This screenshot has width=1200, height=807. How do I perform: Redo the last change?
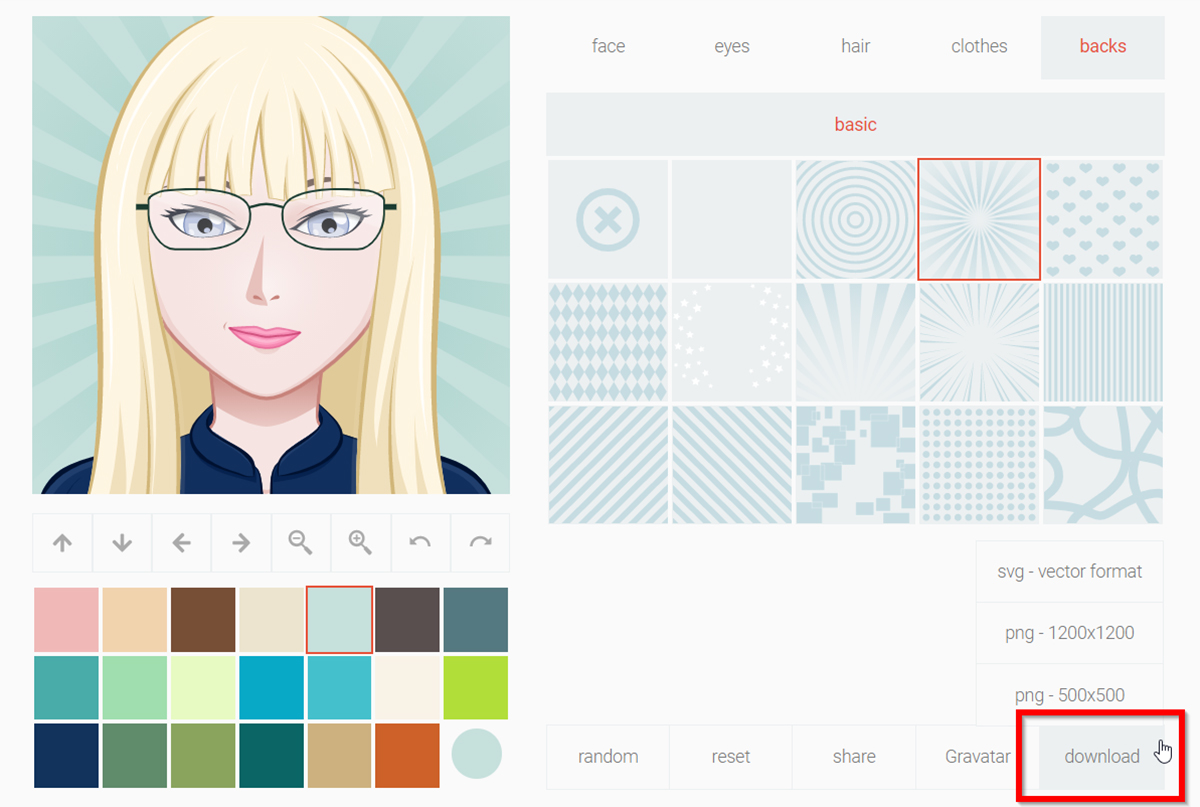(x=480, y=543)
